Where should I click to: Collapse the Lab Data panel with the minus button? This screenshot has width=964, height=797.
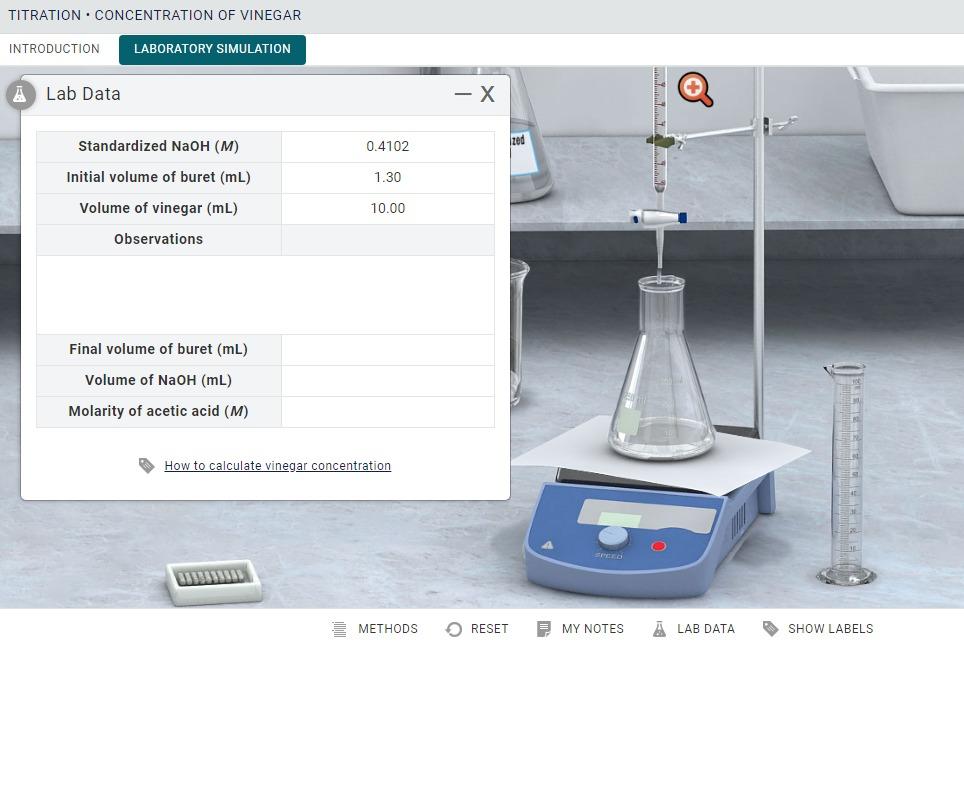(x=462, y=94)
